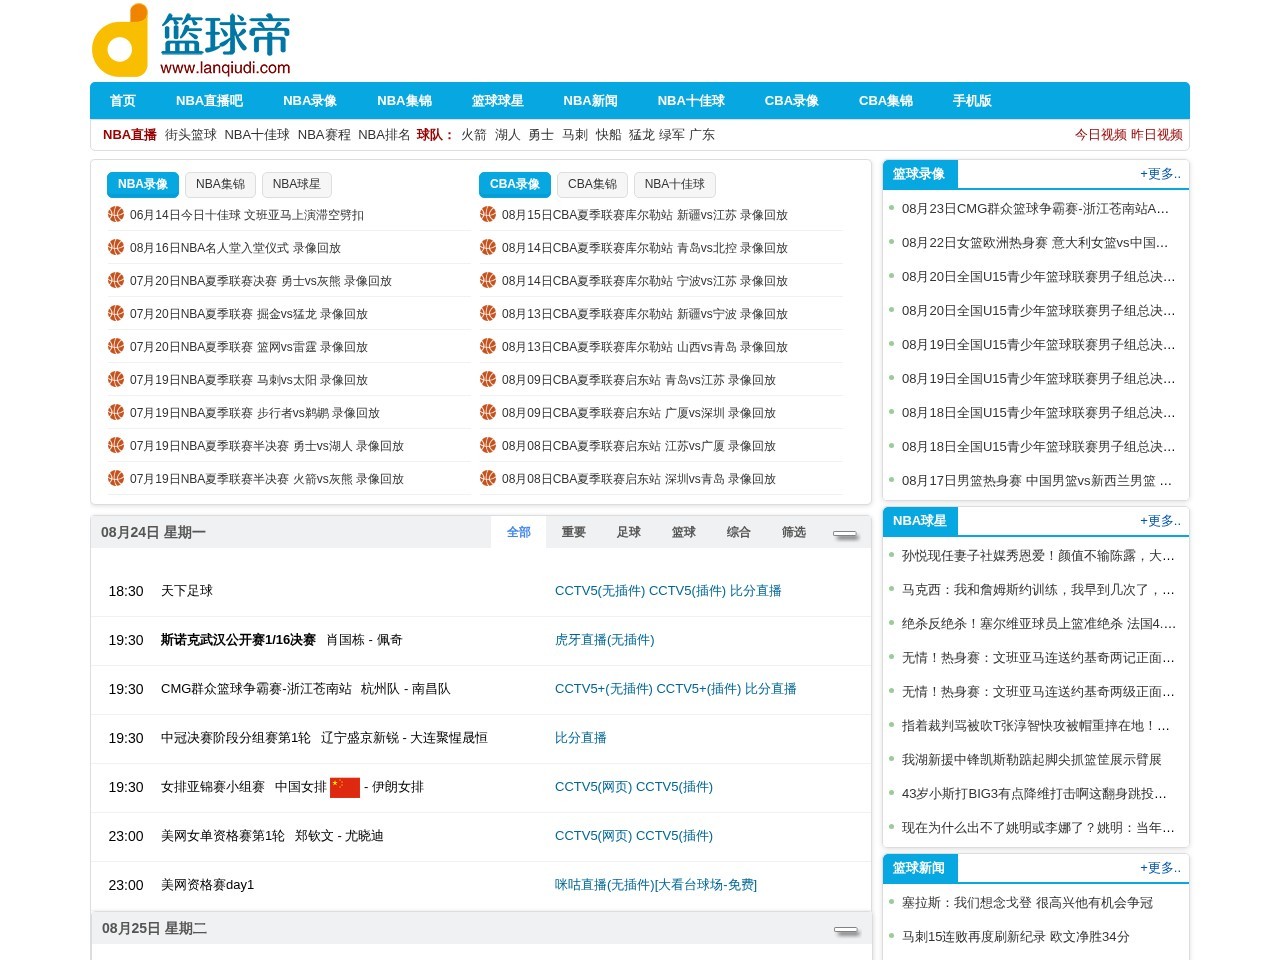The height and width of the screenshot is (960, 1280).
Task: Open 虎牙直播(无插件) stream link
Action: click(x=605, y=640)
